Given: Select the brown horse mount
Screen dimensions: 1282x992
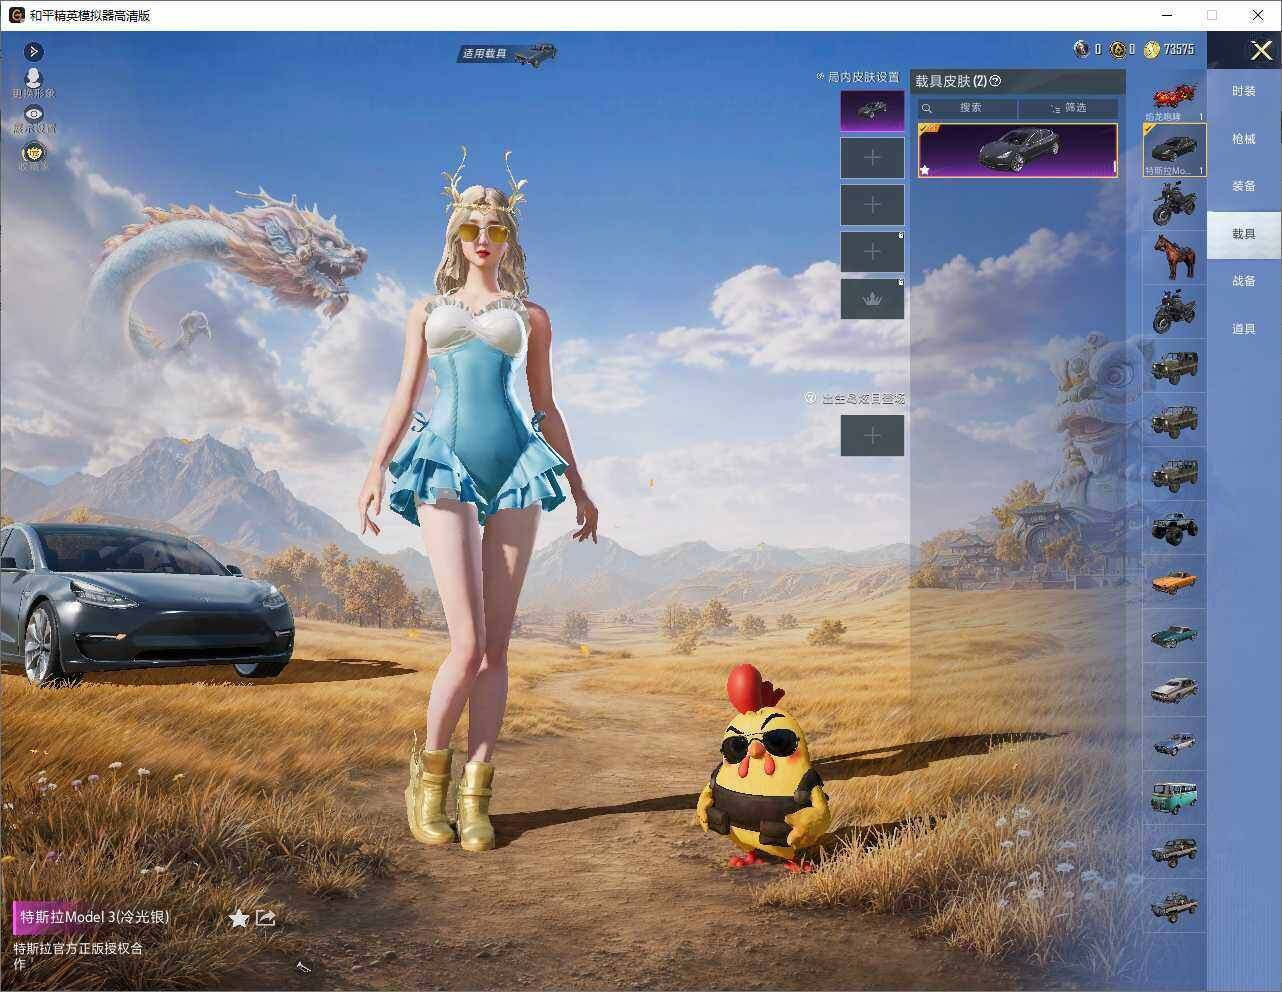Looking at the screenshot, I should (x=1175, y=258).
